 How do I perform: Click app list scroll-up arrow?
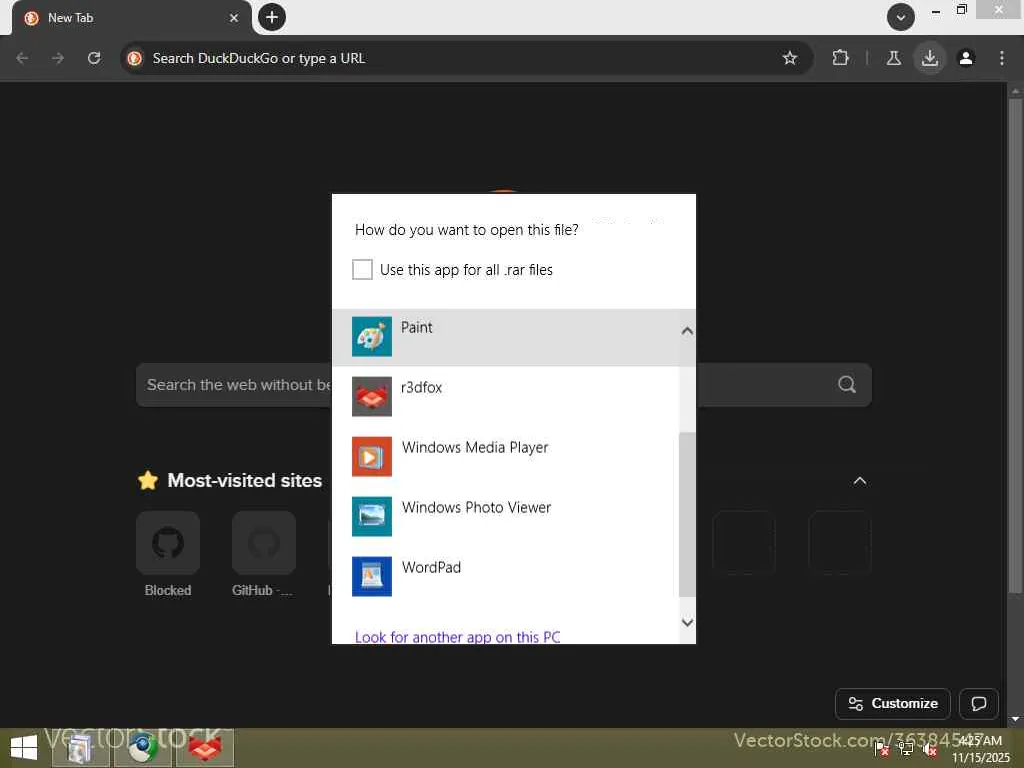click(x=687, y=331)
